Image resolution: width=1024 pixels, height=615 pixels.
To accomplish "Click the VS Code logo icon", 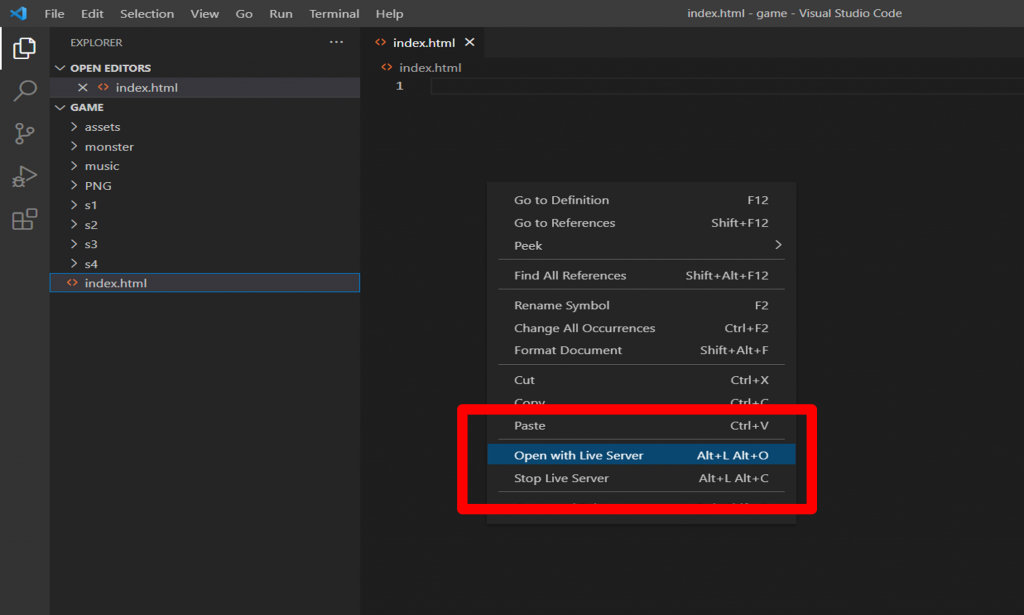I will coord(18,13).
